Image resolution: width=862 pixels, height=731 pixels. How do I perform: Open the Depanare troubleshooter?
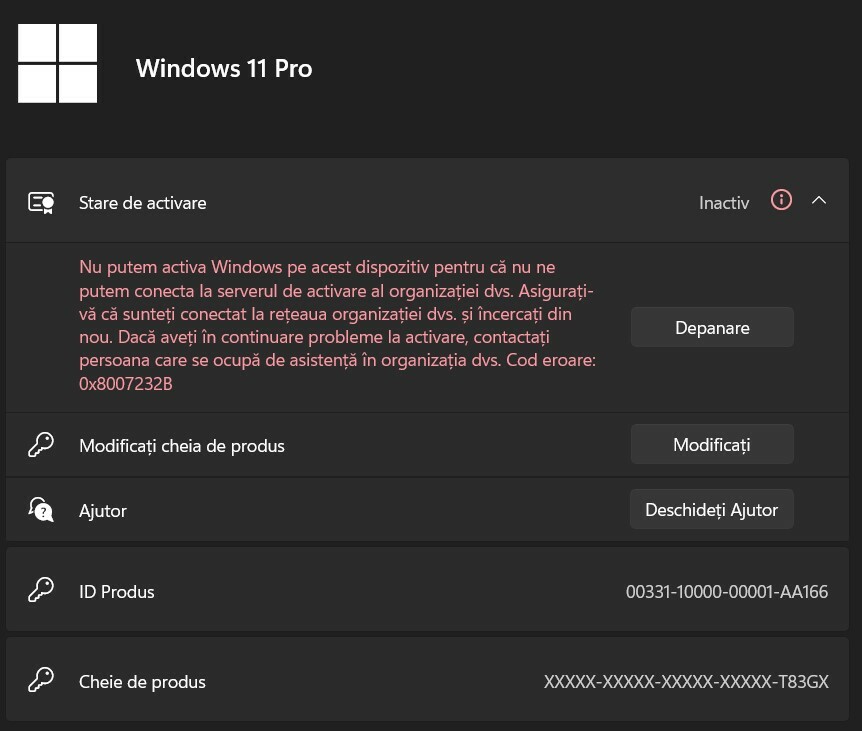(712, 328)
